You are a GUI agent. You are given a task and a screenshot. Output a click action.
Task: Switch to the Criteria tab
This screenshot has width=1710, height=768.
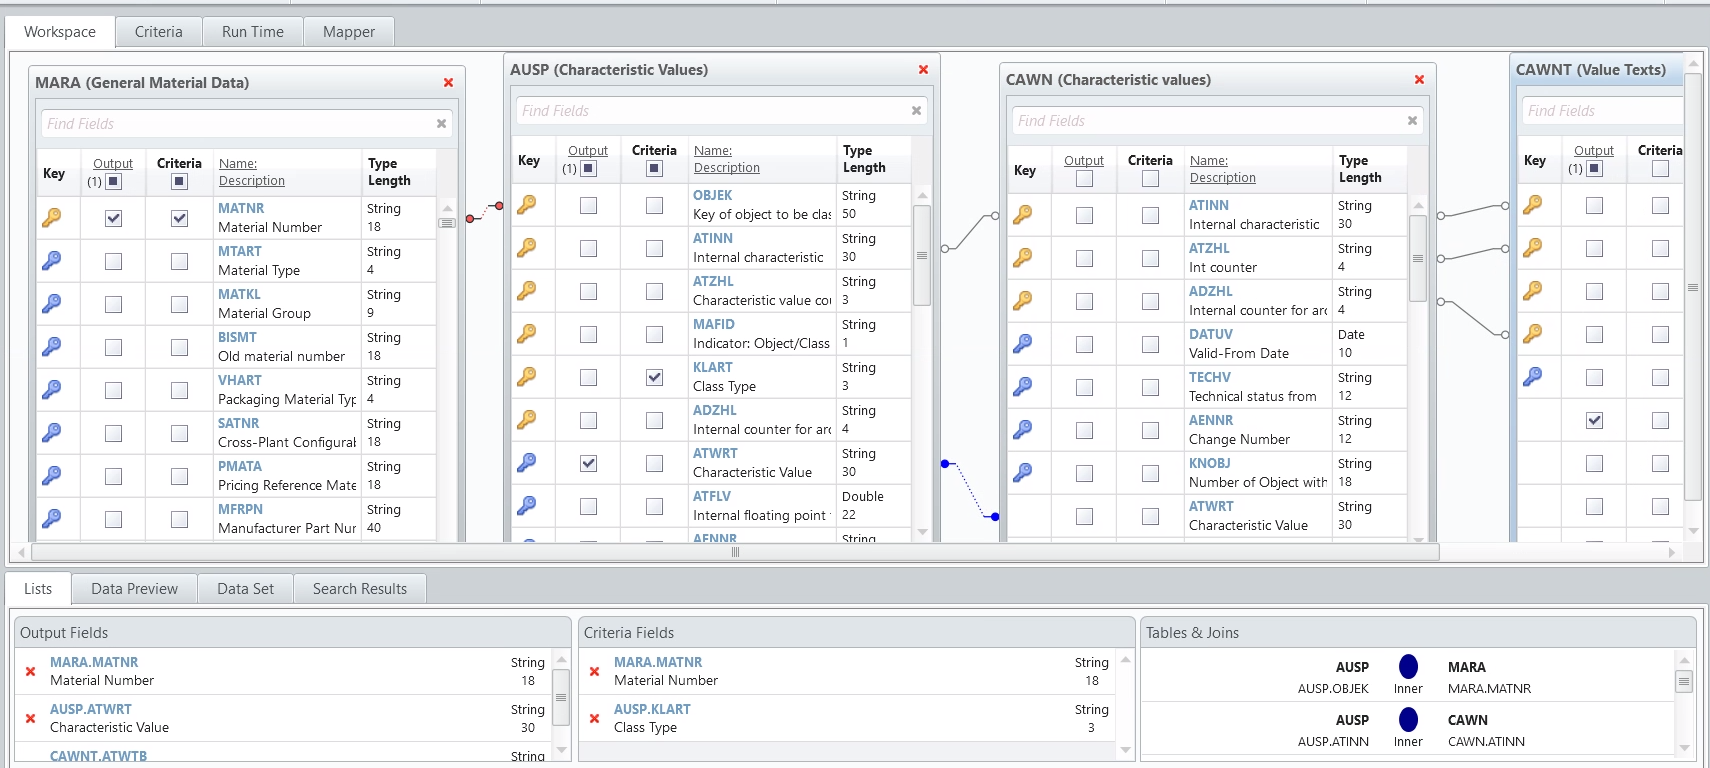click(158, 32)
